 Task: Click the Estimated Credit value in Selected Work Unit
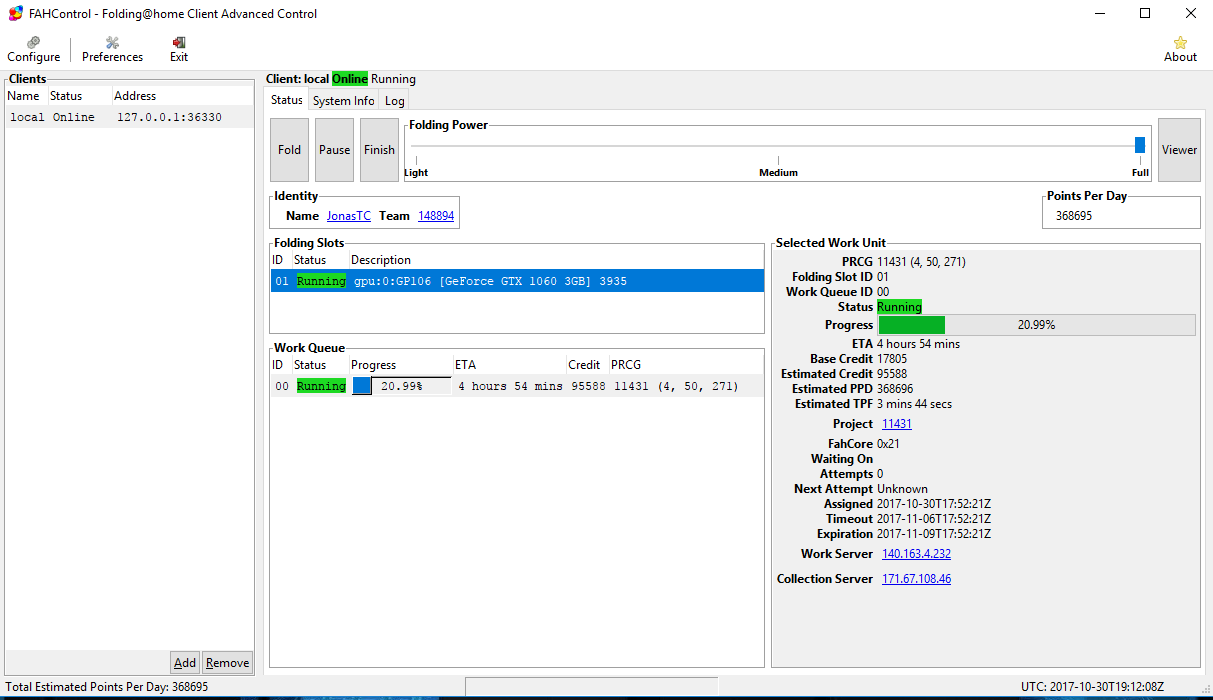(x=892, y=374)
